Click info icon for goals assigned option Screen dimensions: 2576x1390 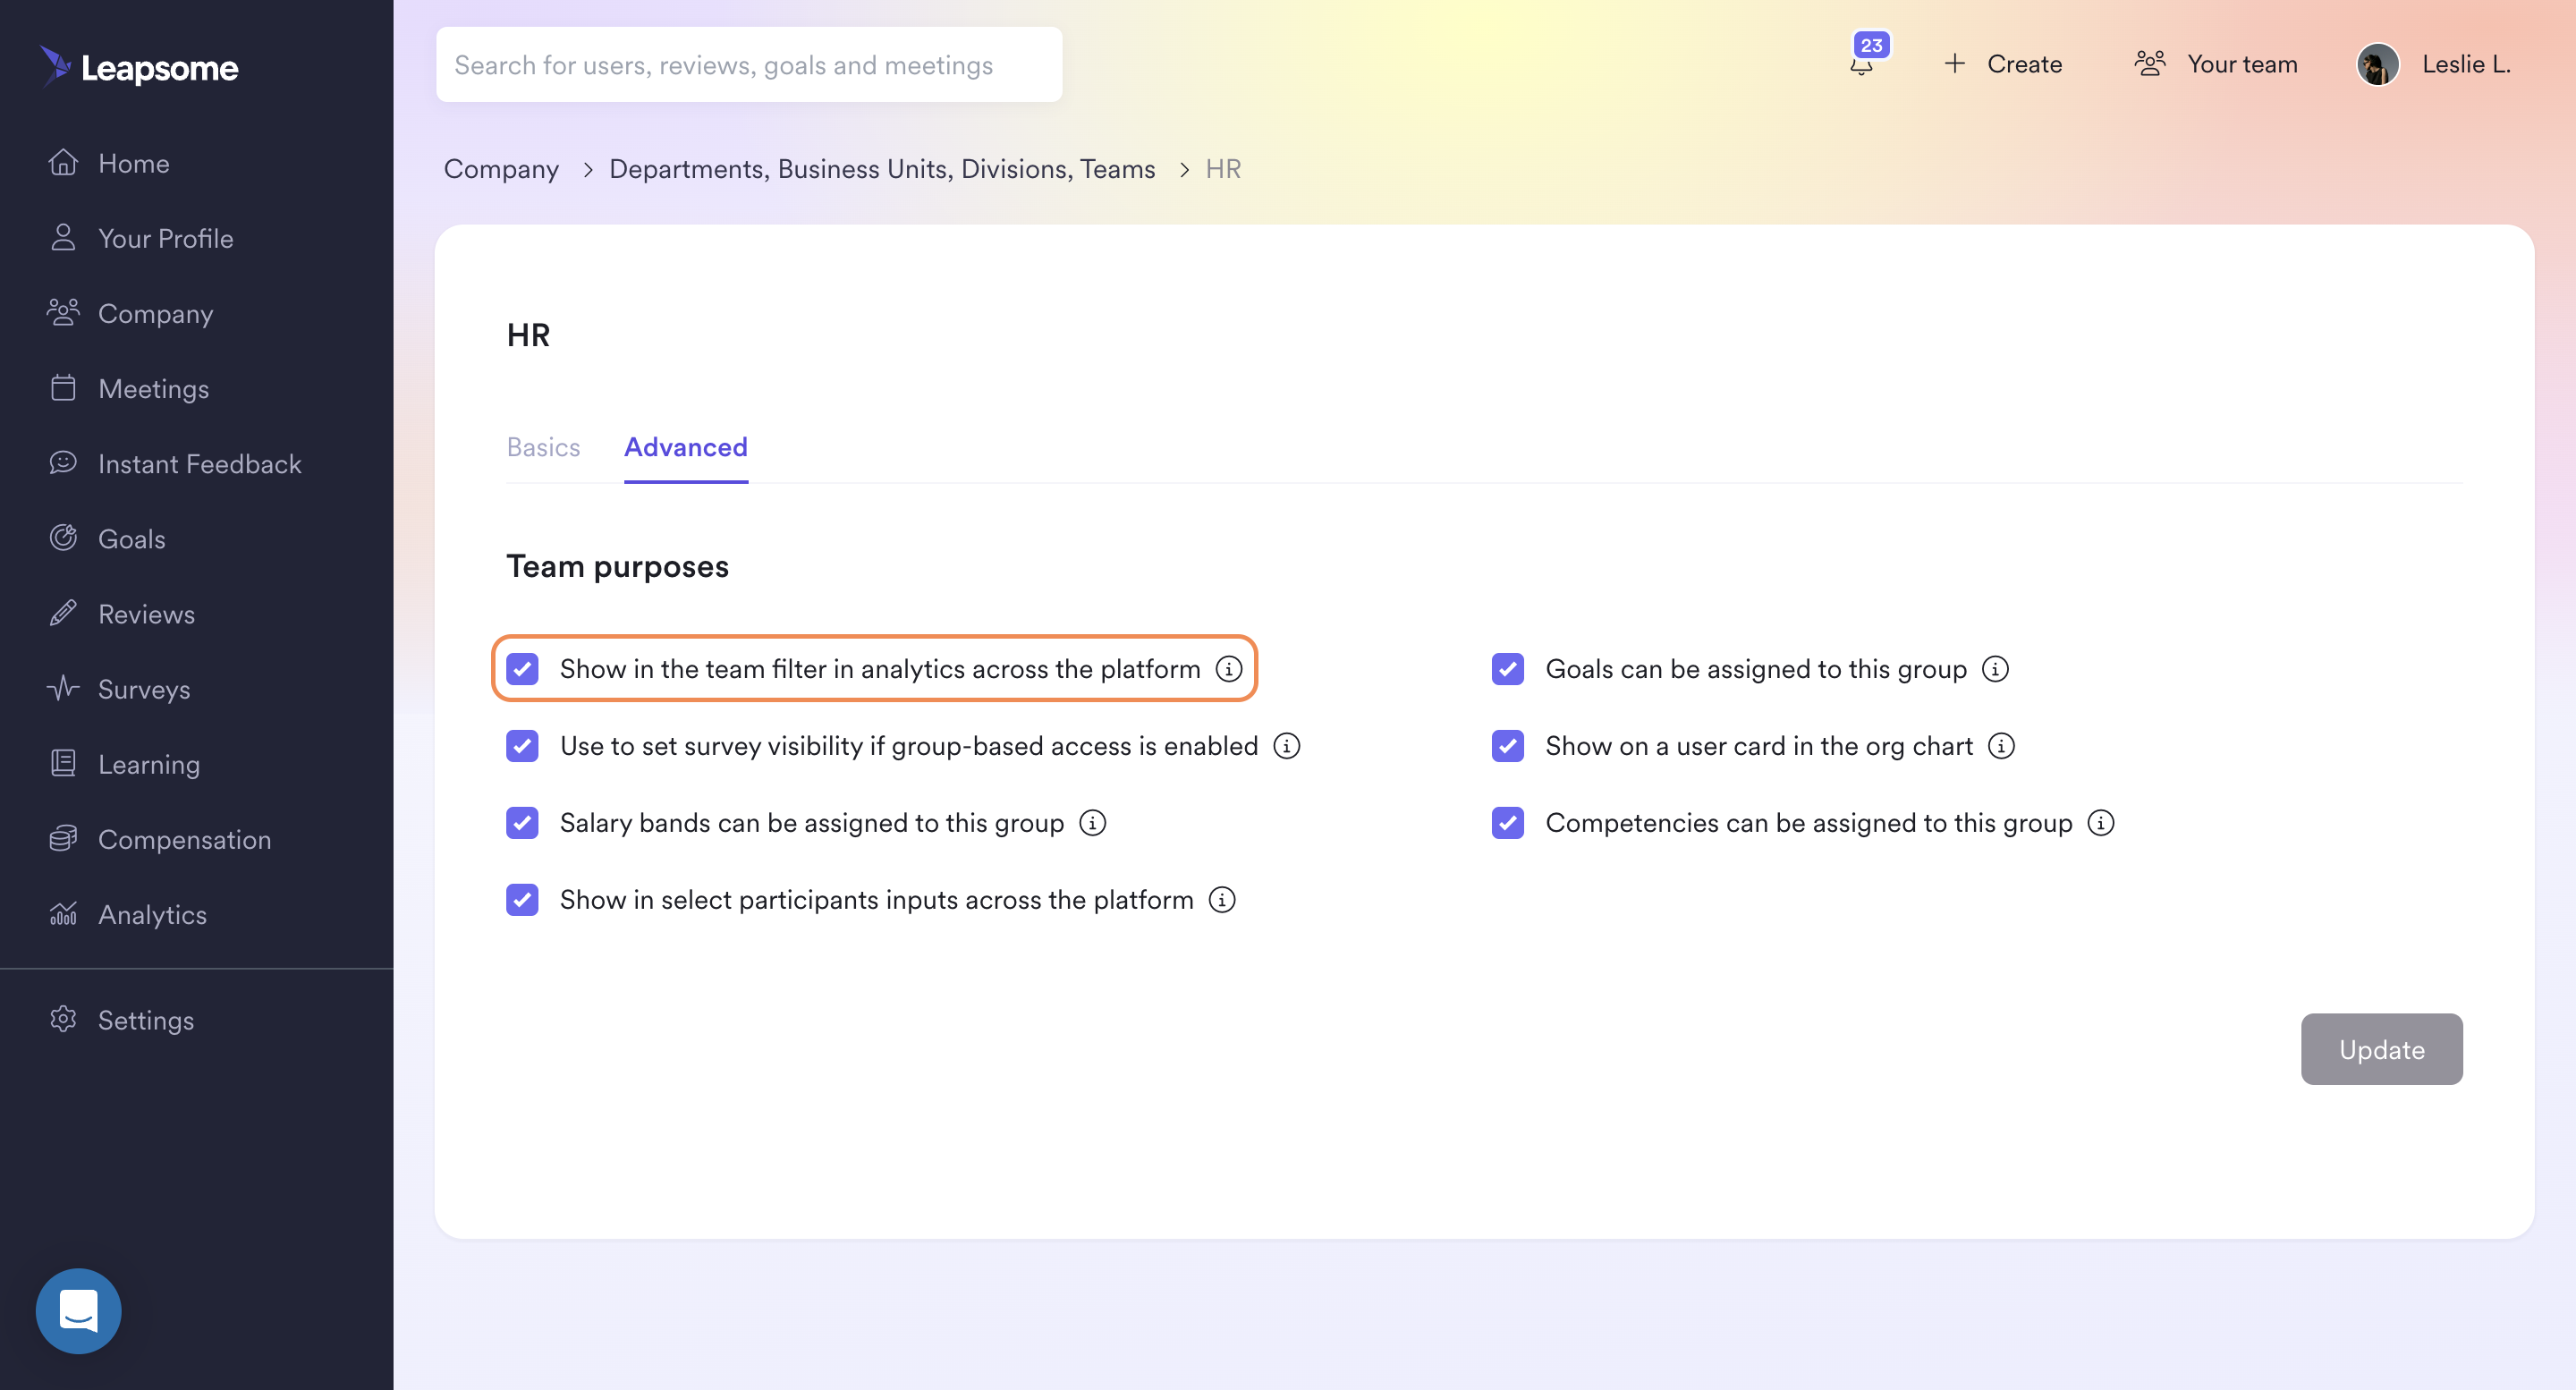tap(1995, 668)
